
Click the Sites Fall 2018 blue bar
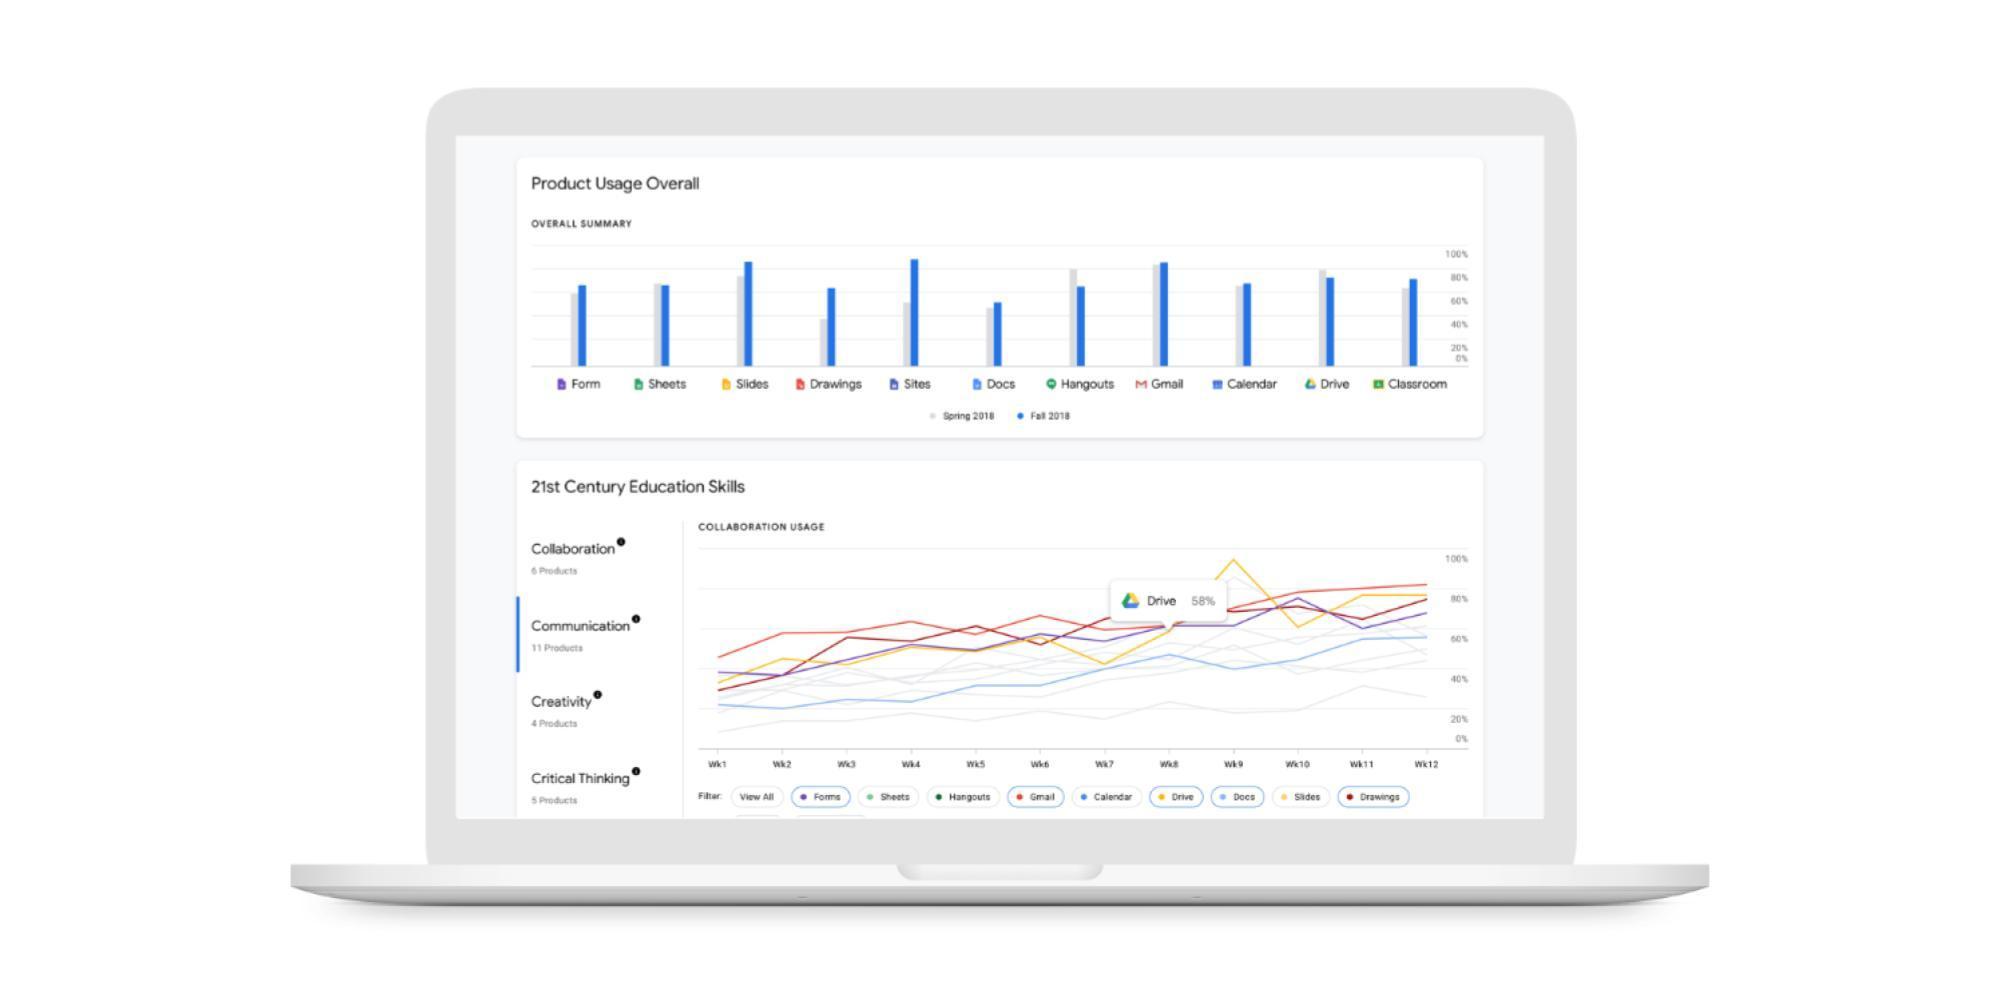(x=914, y=312)
